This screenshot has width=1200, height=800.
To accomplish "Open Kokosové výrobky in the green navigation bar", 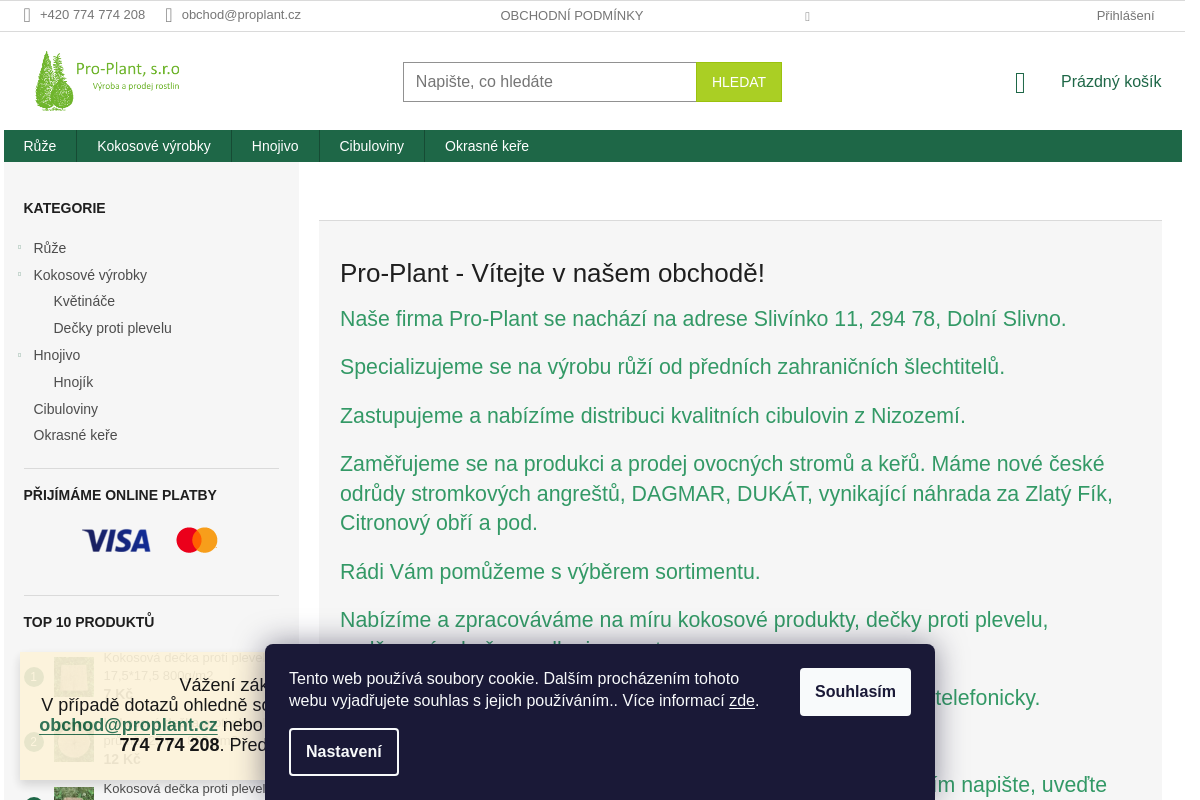I will (154, 146).
